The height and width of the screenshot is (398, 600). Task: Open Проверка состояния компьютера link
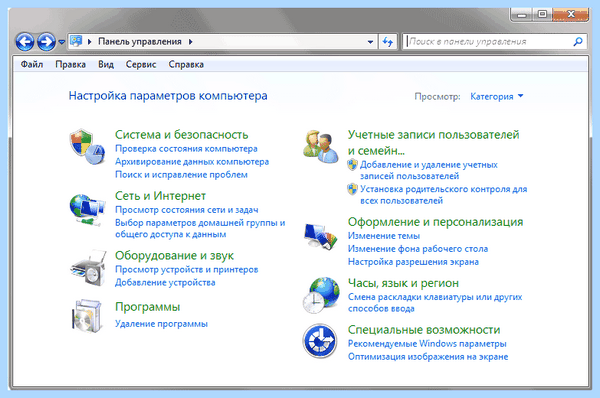186,148
